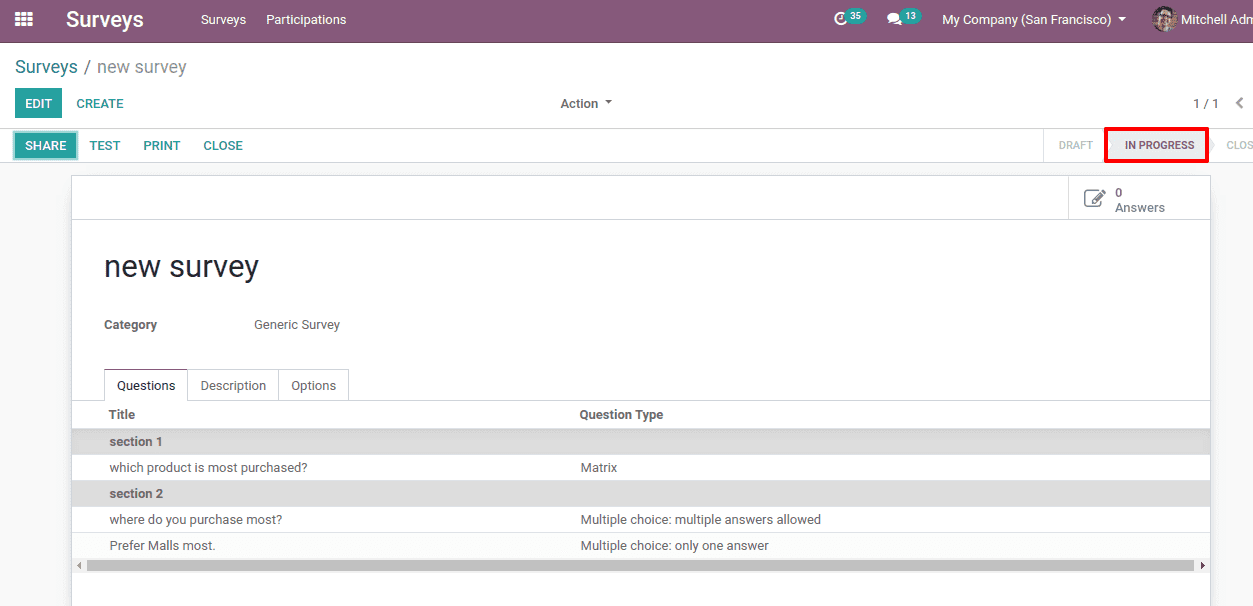Screen dimensions: 1253x606
Task: Click the CLOSE survey button
Action: click(x=223, y=145)
